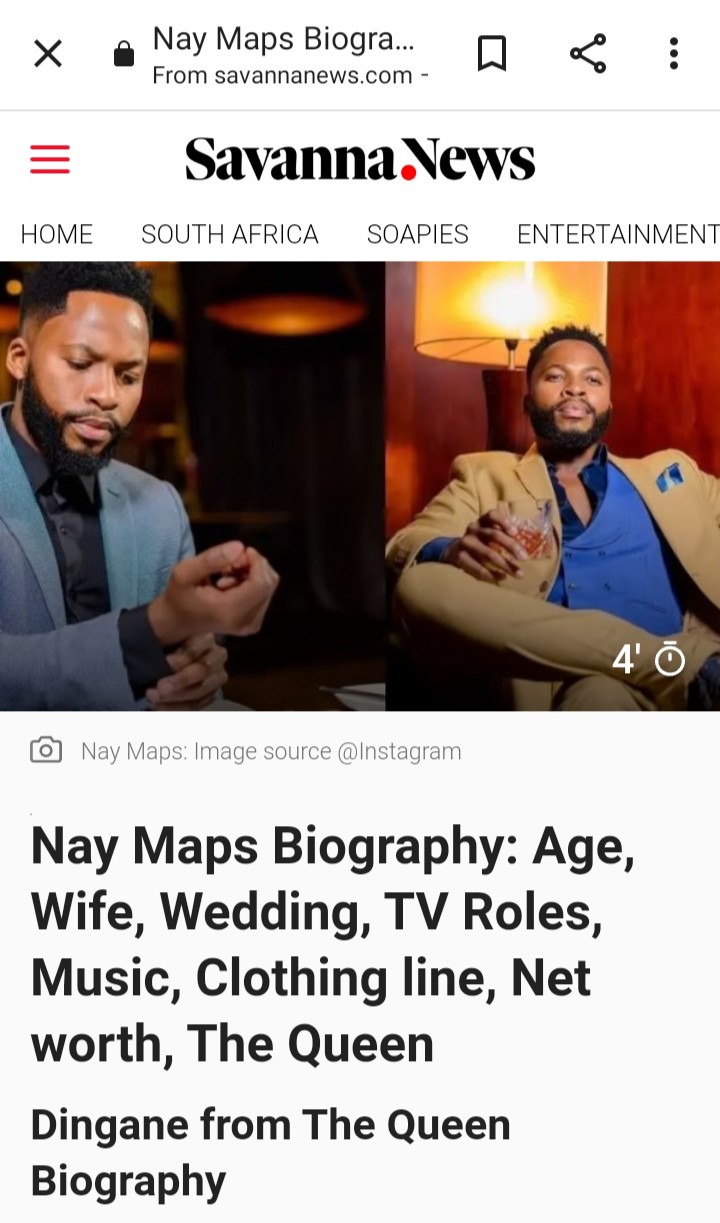The height and width of the screenshot is (1223, 720).
Task: Tap the Dingane from The Queen subheading
Action: 271,1153
